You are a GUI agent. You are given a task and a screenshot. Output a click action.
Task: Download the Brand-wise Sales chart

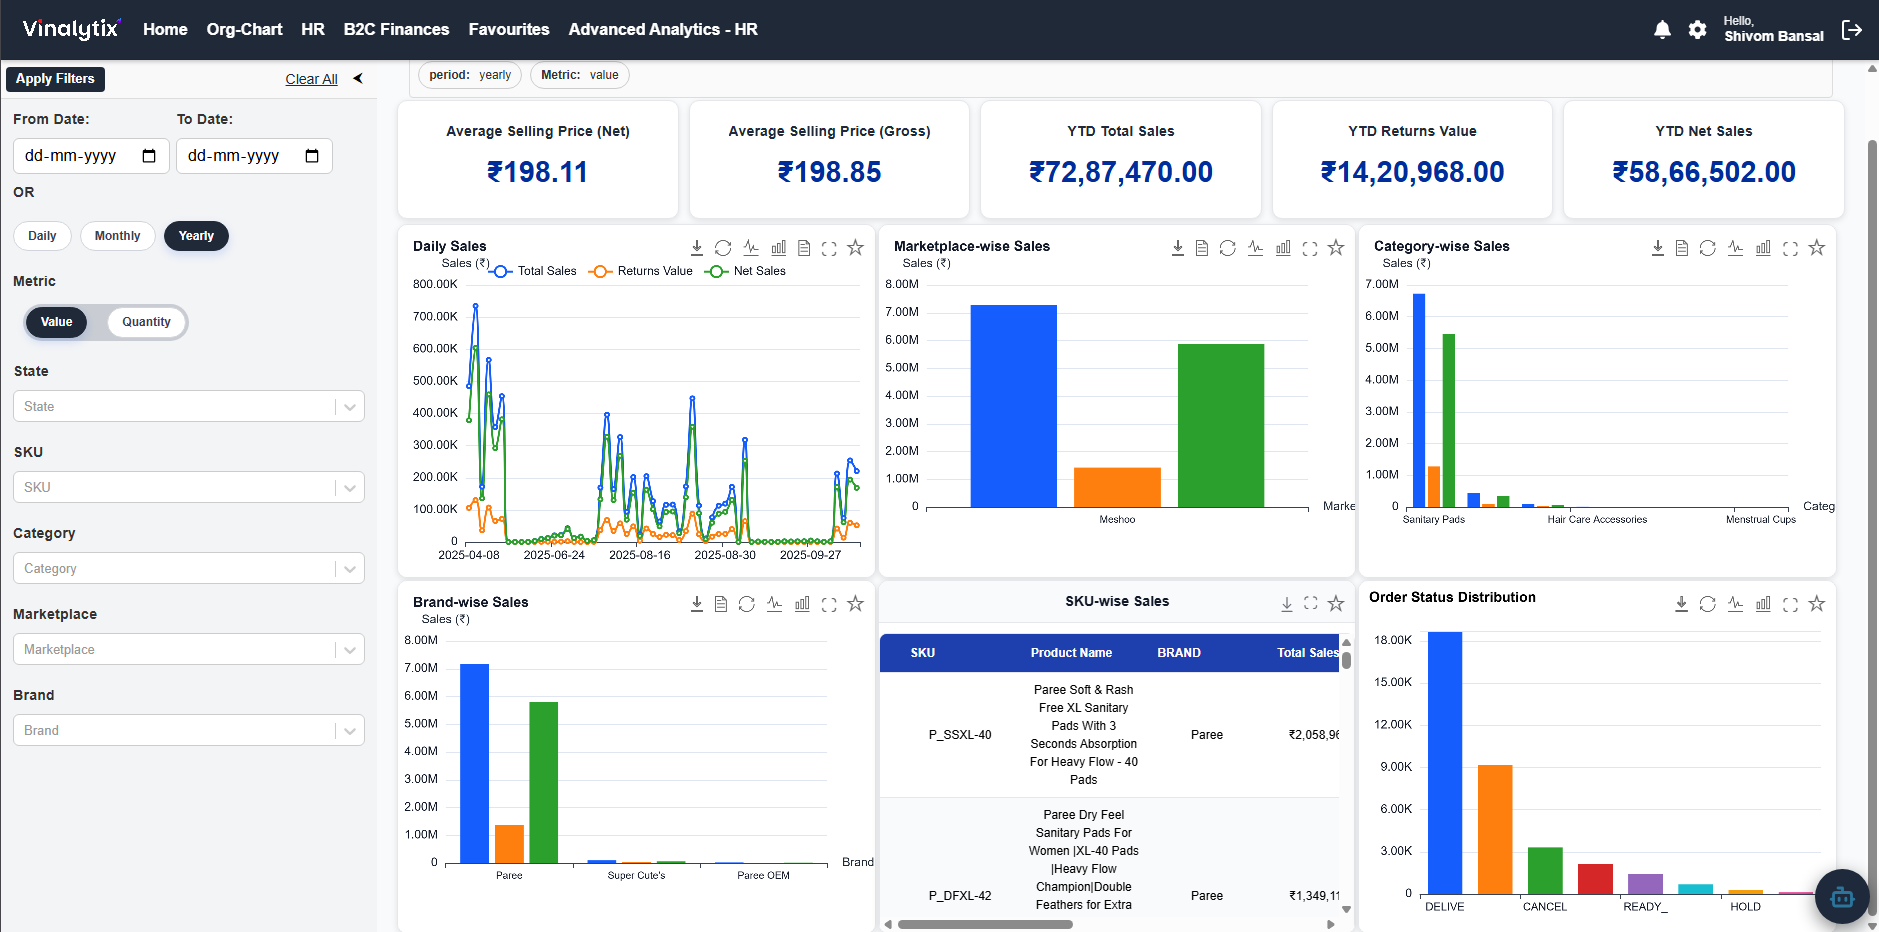(697, 604)
